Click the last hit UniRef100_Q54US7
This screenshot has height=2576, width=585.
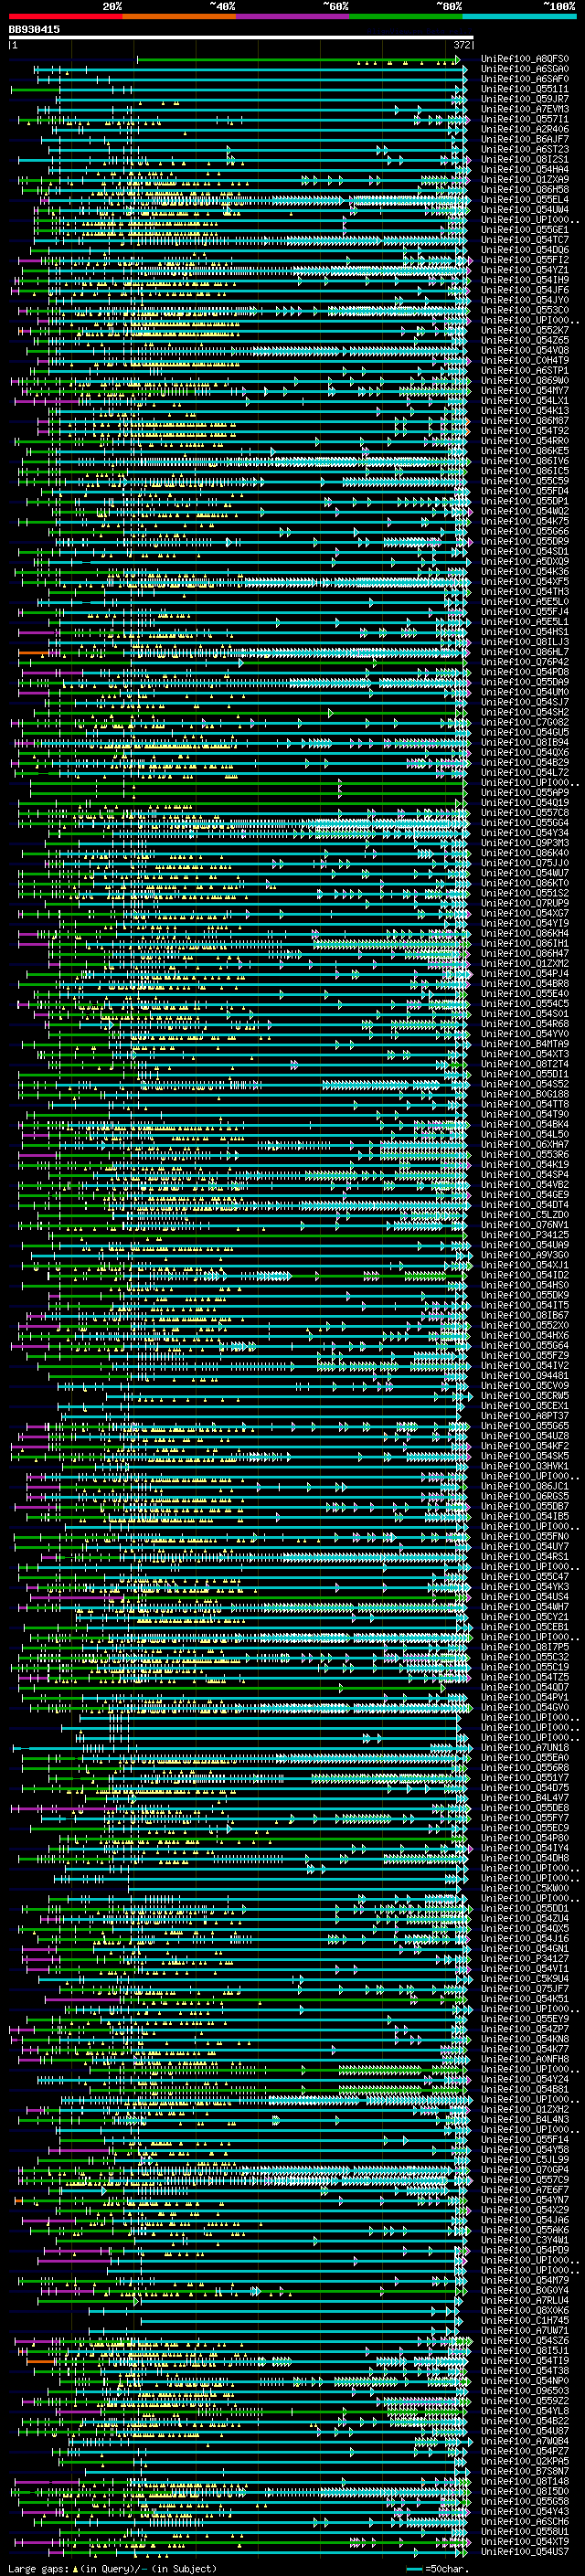pos(524,2551)
